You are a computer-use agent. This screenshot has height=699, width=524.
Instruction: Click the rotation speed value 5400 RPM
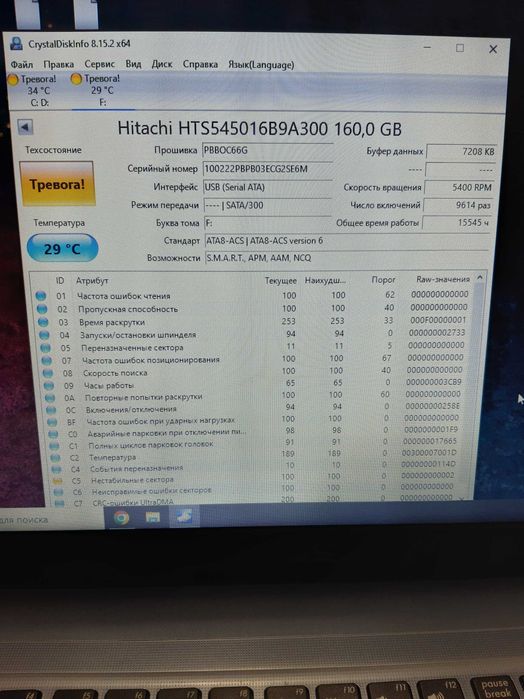(459, 188)
